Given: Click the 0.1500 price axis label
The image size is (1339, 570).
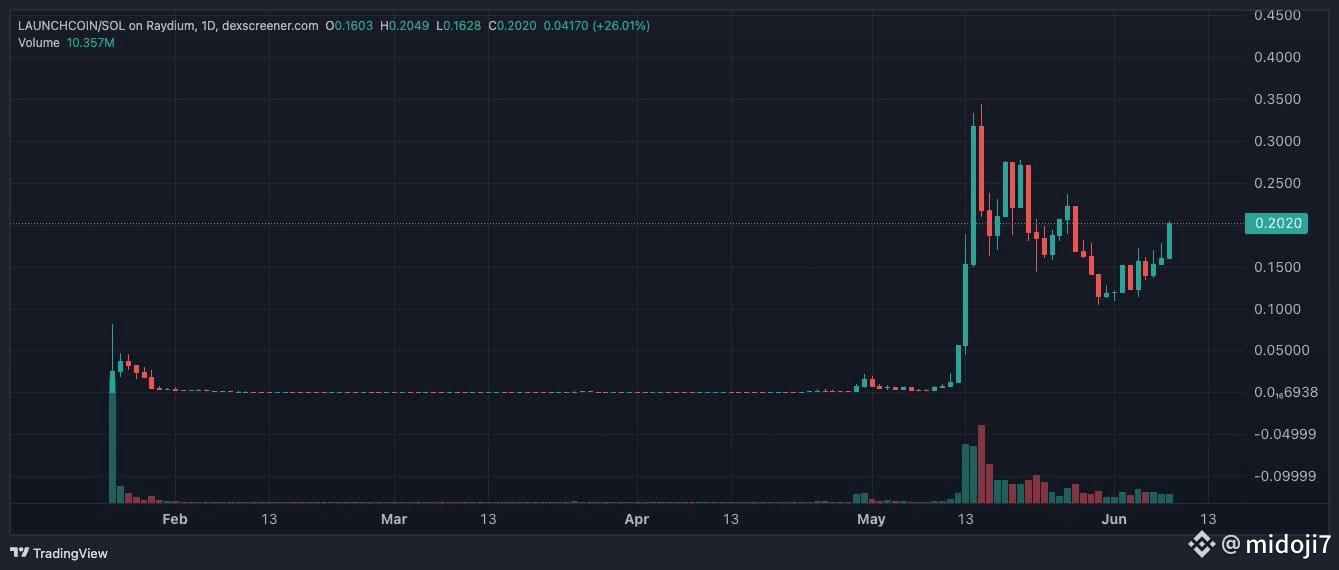Looking at the screenshot, I should [1277, 267].
